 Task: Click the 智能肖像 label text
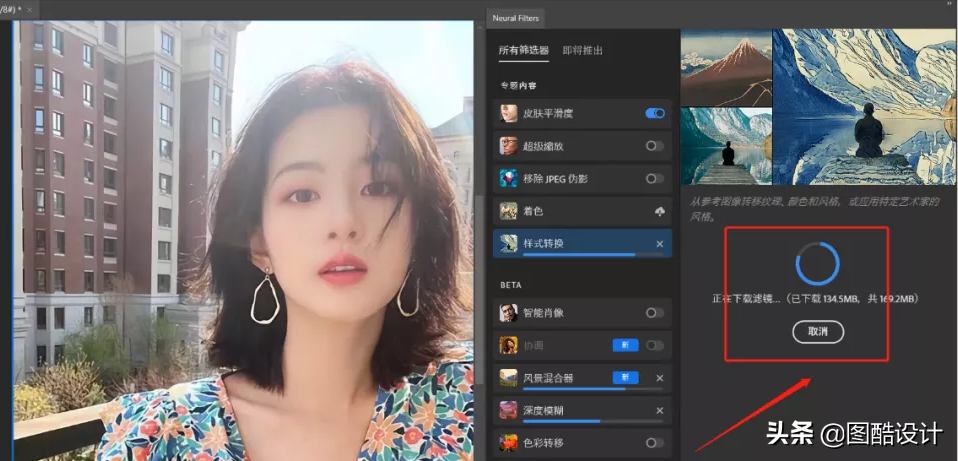(x=543, y=313)
